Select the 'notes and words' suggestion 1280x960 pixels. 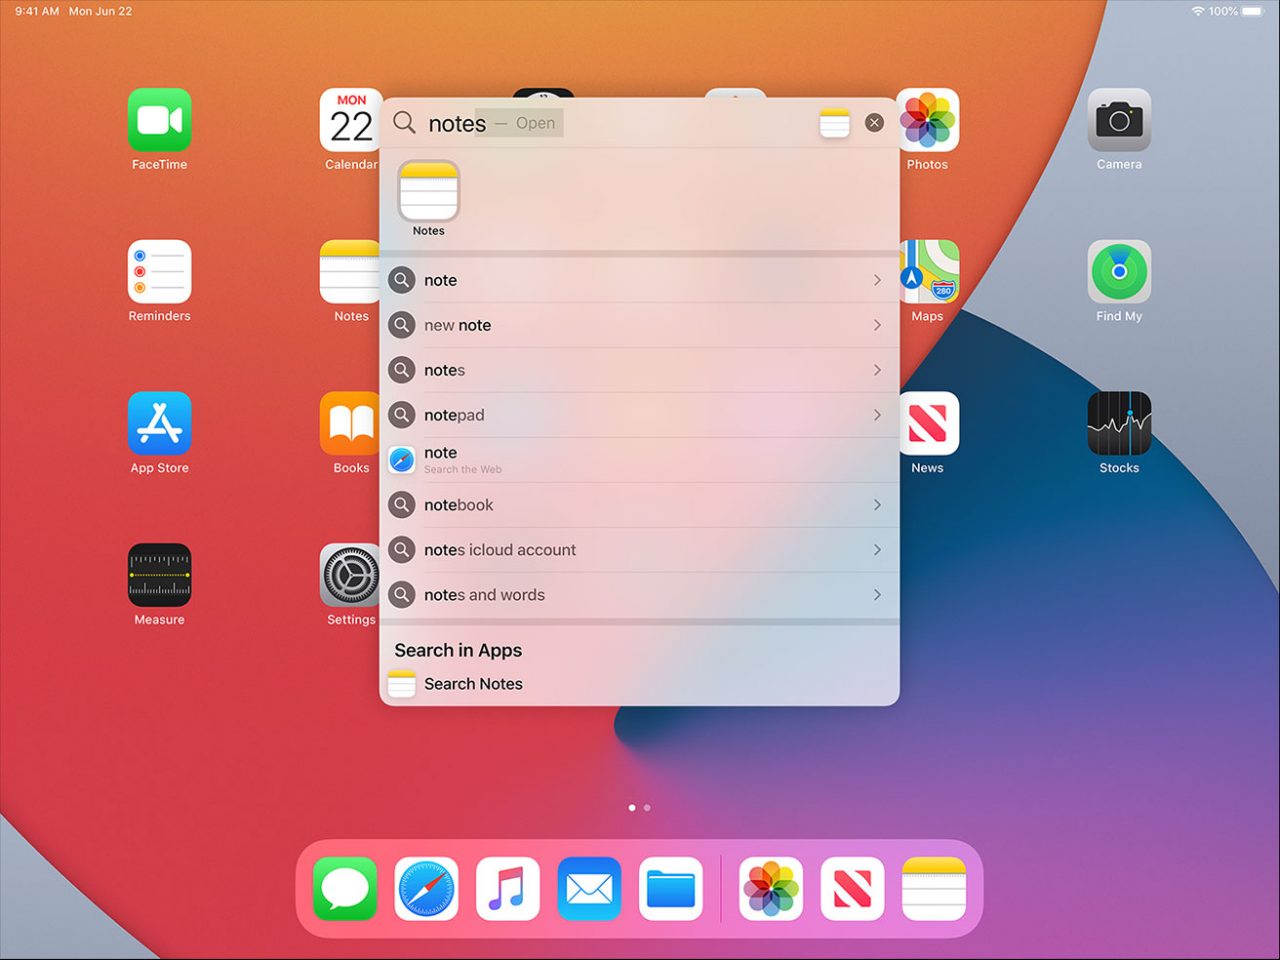640,594
